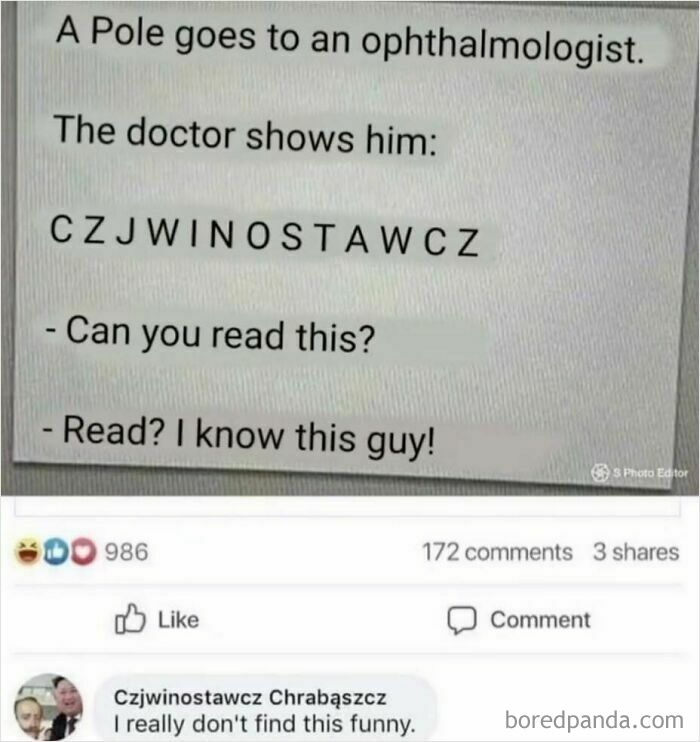This screenshot has width=700, height=742.
Task: Click the comment "I really don't find this funny."
Action: (264, 724)
